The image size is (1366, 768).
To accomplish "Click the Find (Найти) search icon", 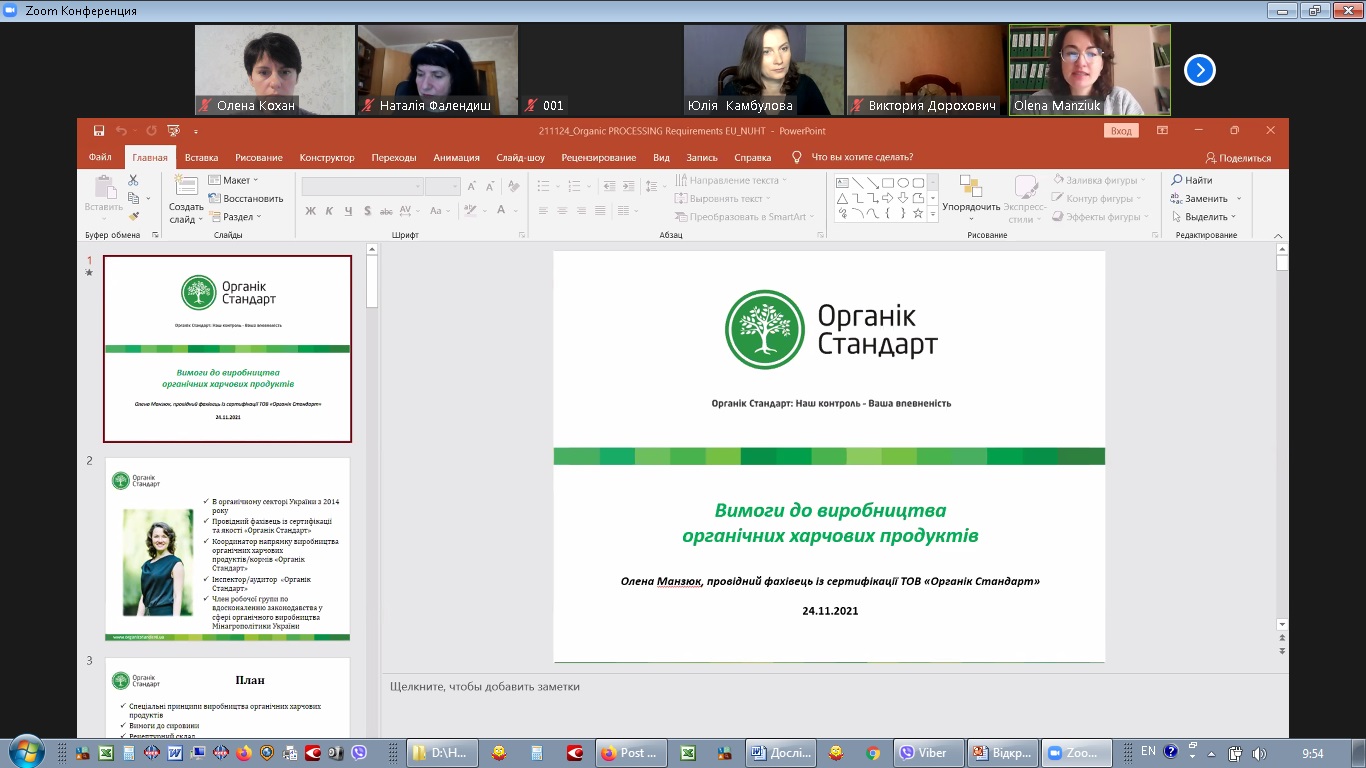I will click(1177, 180).
